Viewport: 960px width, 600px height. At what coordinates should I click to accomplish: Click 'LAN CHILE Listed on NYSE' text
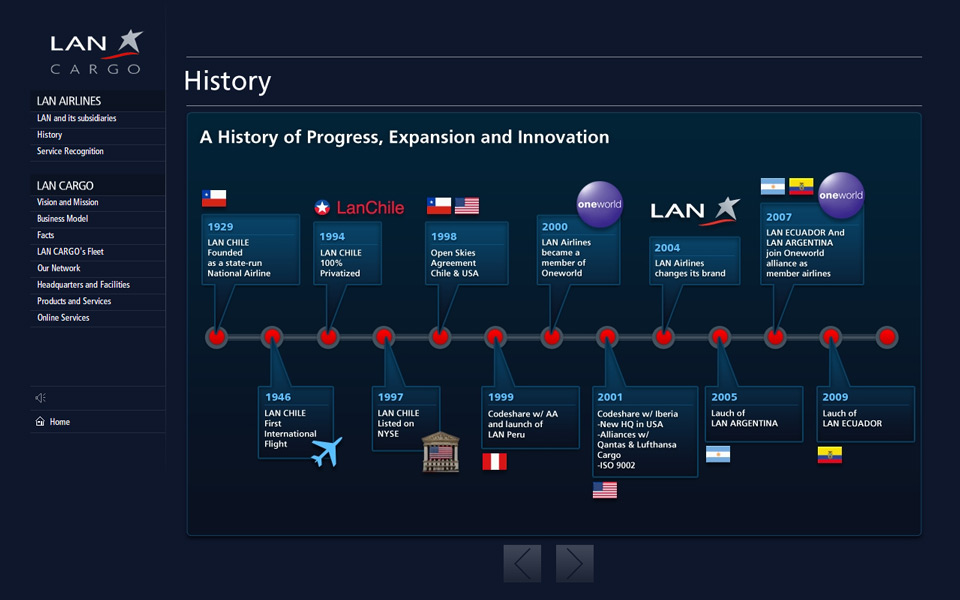(398, 423)
